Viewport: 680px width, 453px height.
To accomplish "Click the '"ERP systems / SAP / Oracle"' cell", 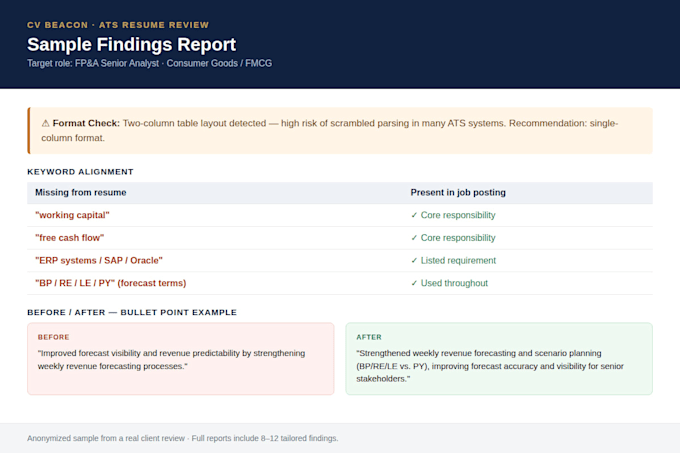I will pyautogui.click(x=99, y=260).
